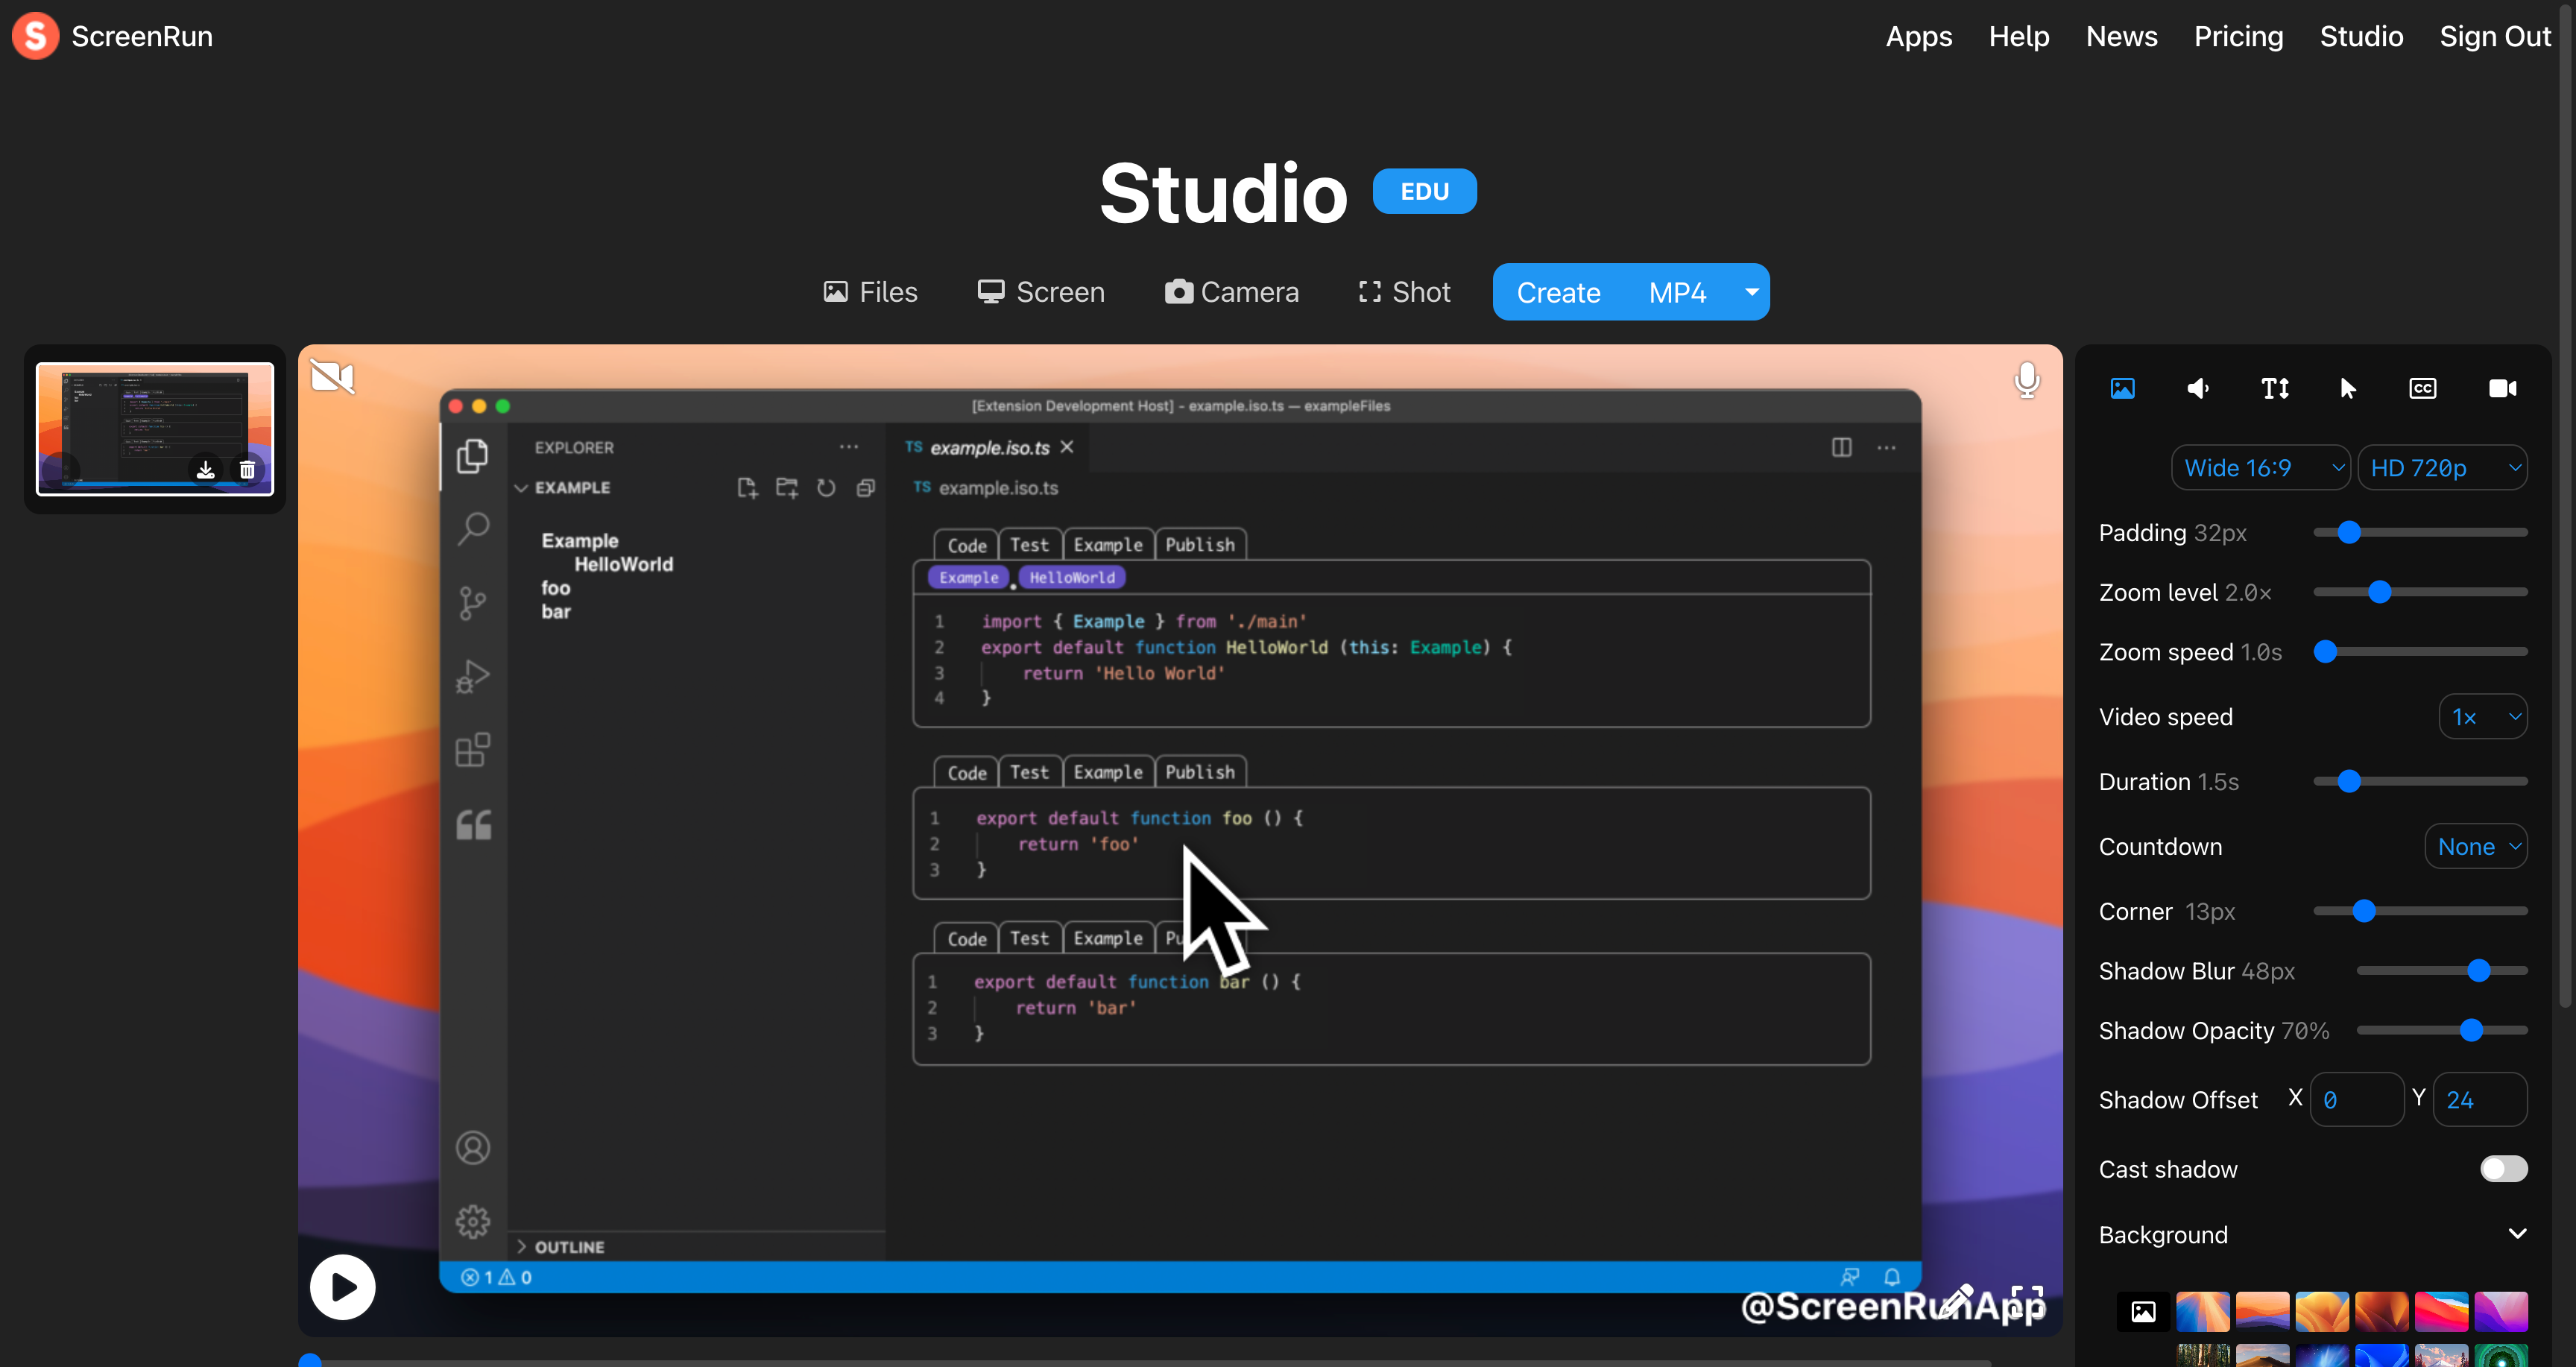
Task: Click the page's vertical scrollbar
Action: click(x=2567, y=505)
